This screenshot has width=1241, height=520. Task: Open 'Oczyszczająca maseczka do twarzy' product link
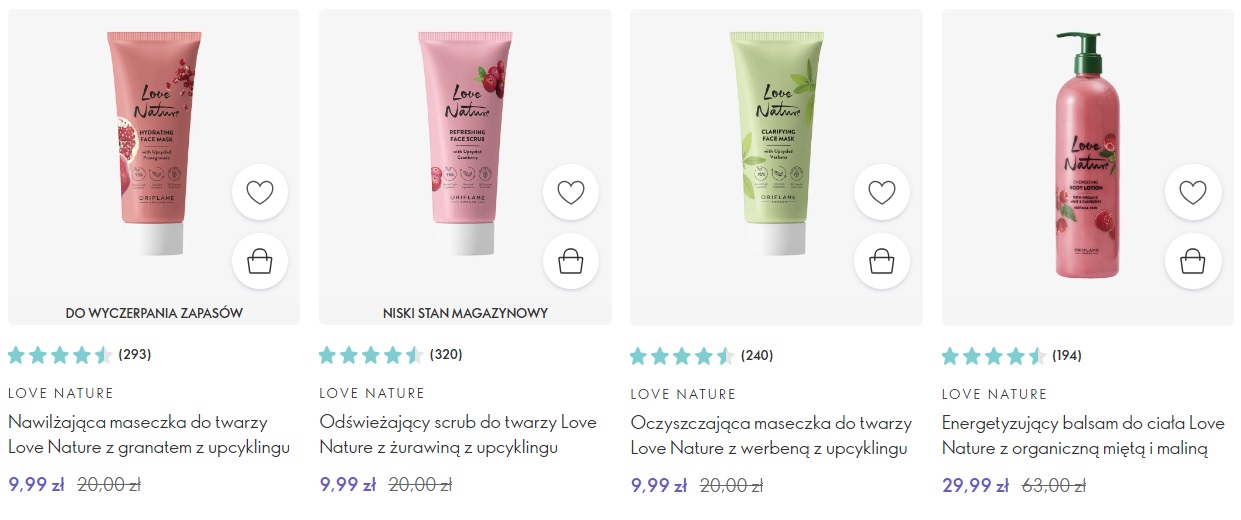(771, 435)
